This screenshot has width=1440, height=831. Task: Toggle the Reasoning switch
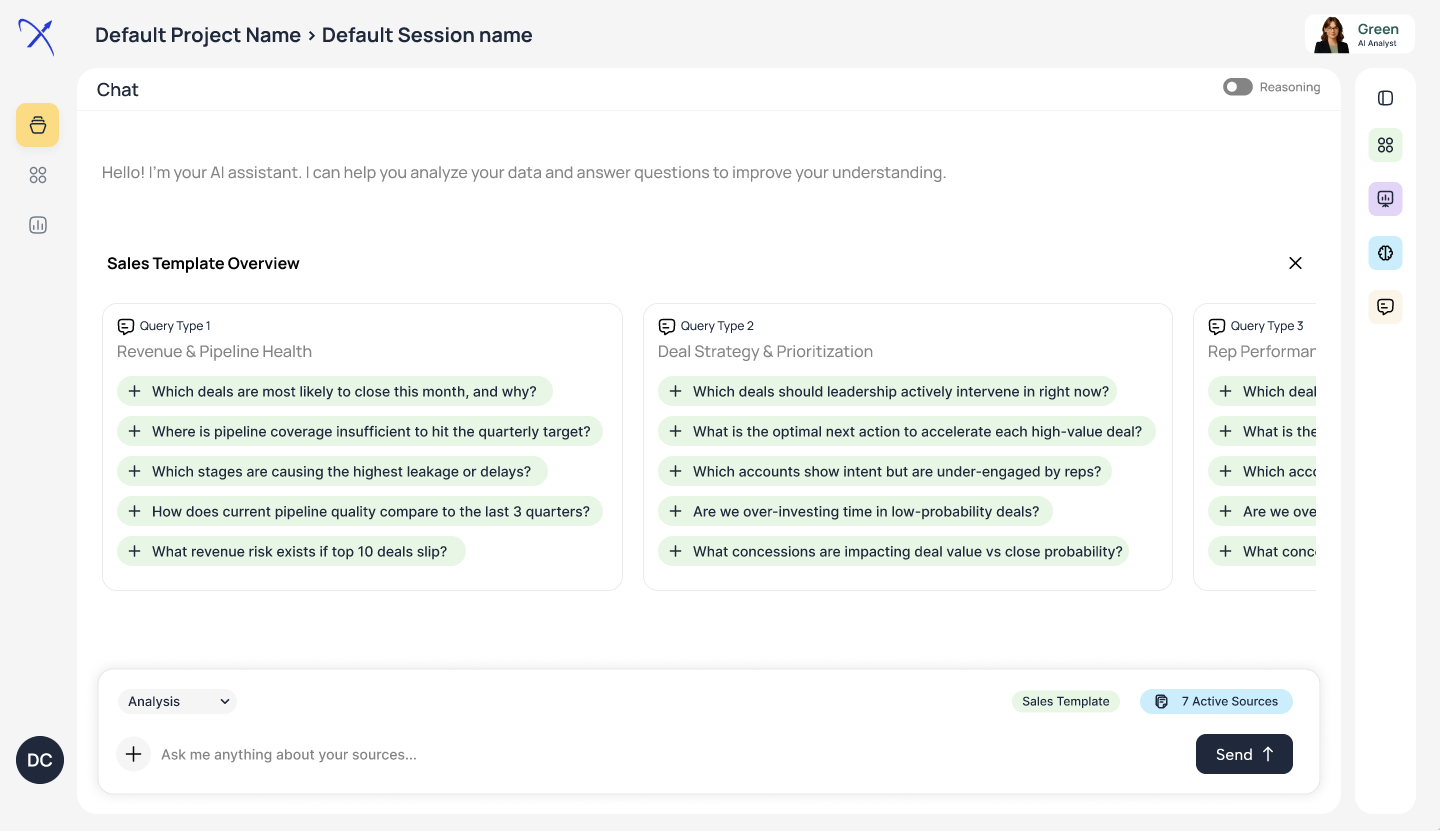tap(1237, 87)
